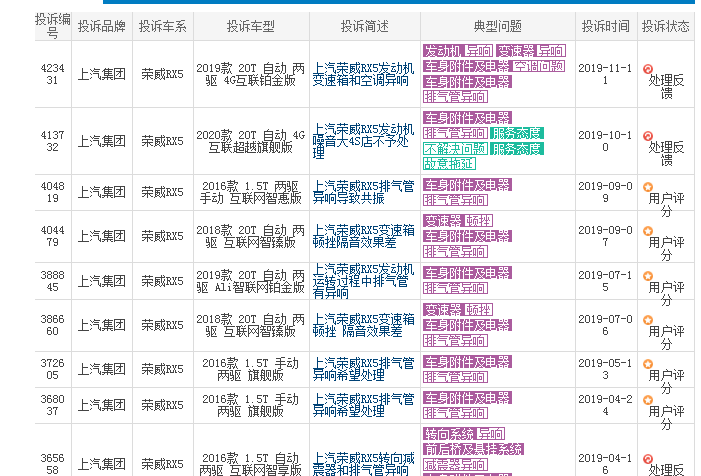Viewport: 701px width, 476px height.
Task: Open complaint link 上汽荣威RX5发动机变速箱和空调异响
Action: [x=363, y=74]
